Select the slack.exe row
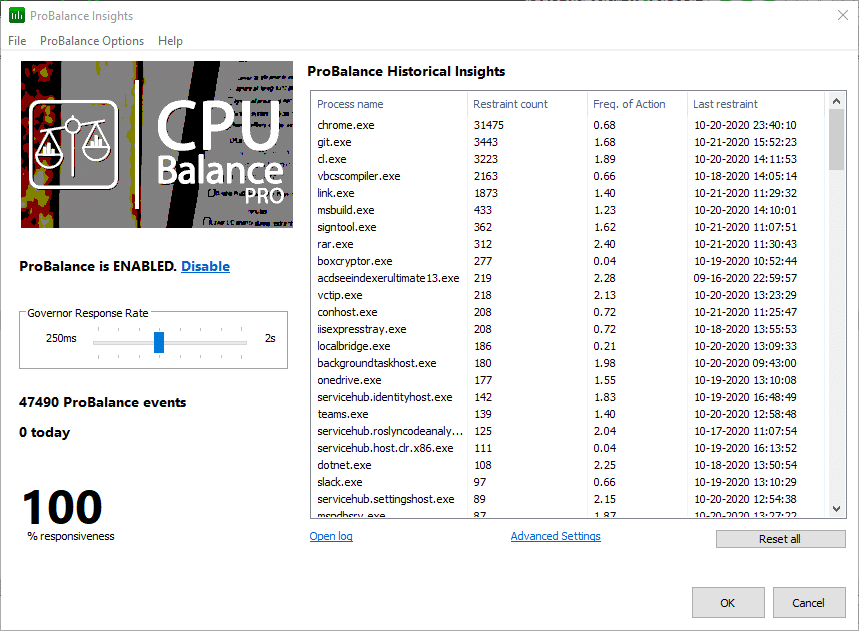The image size is (859, 631). coord(570,481)
